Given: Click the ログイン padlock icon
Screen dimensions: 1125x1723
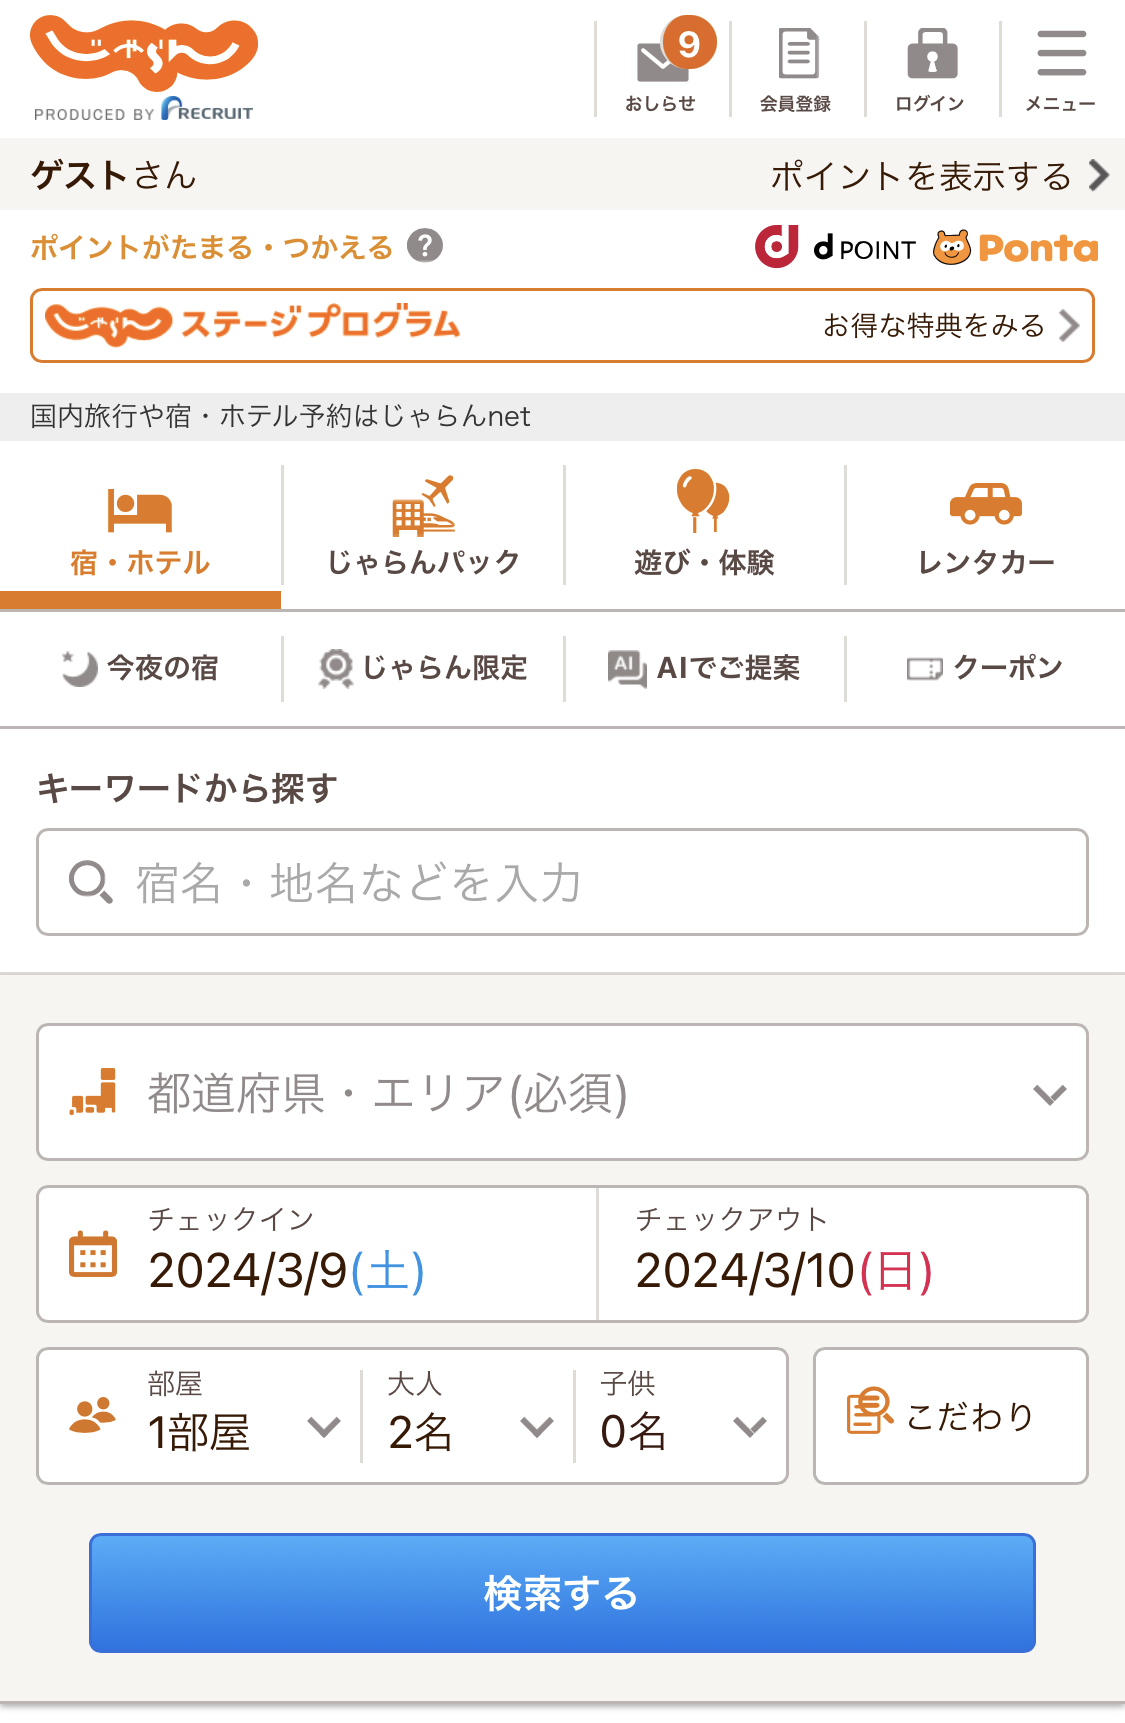Looking at the screenshot, I should click(931, 55).
